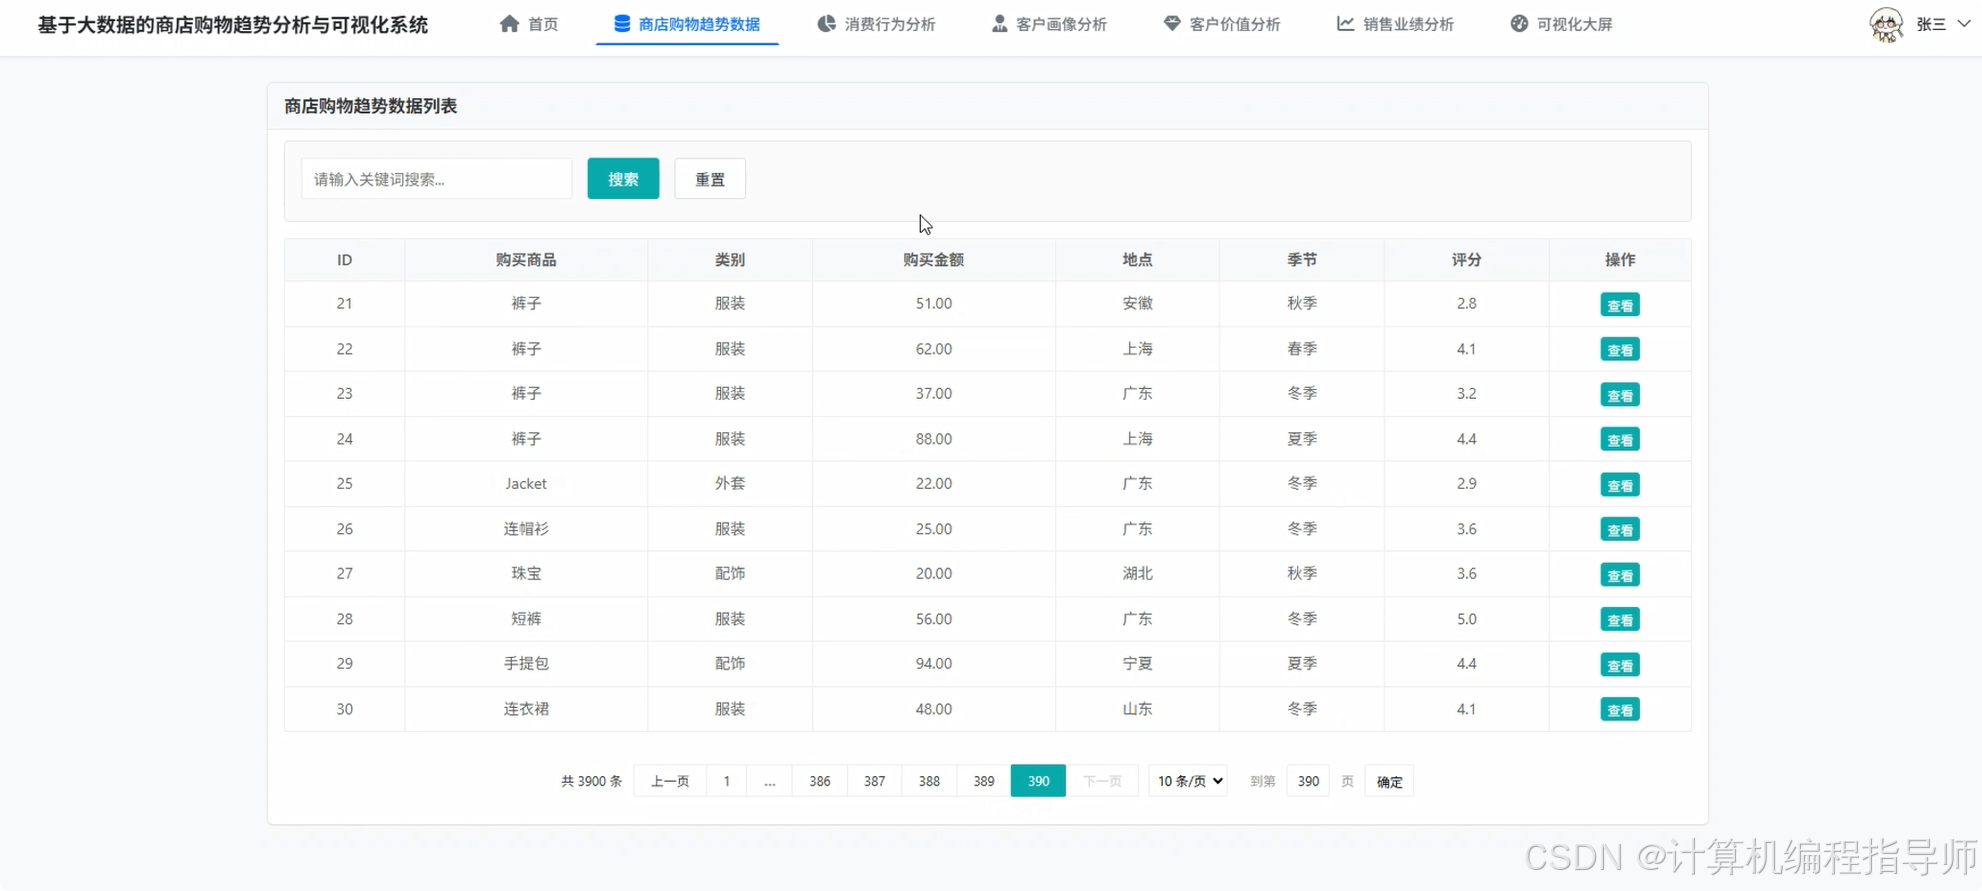Click the 宁夏 location cell
The image size is (1982, 891).
point(1138,664)
